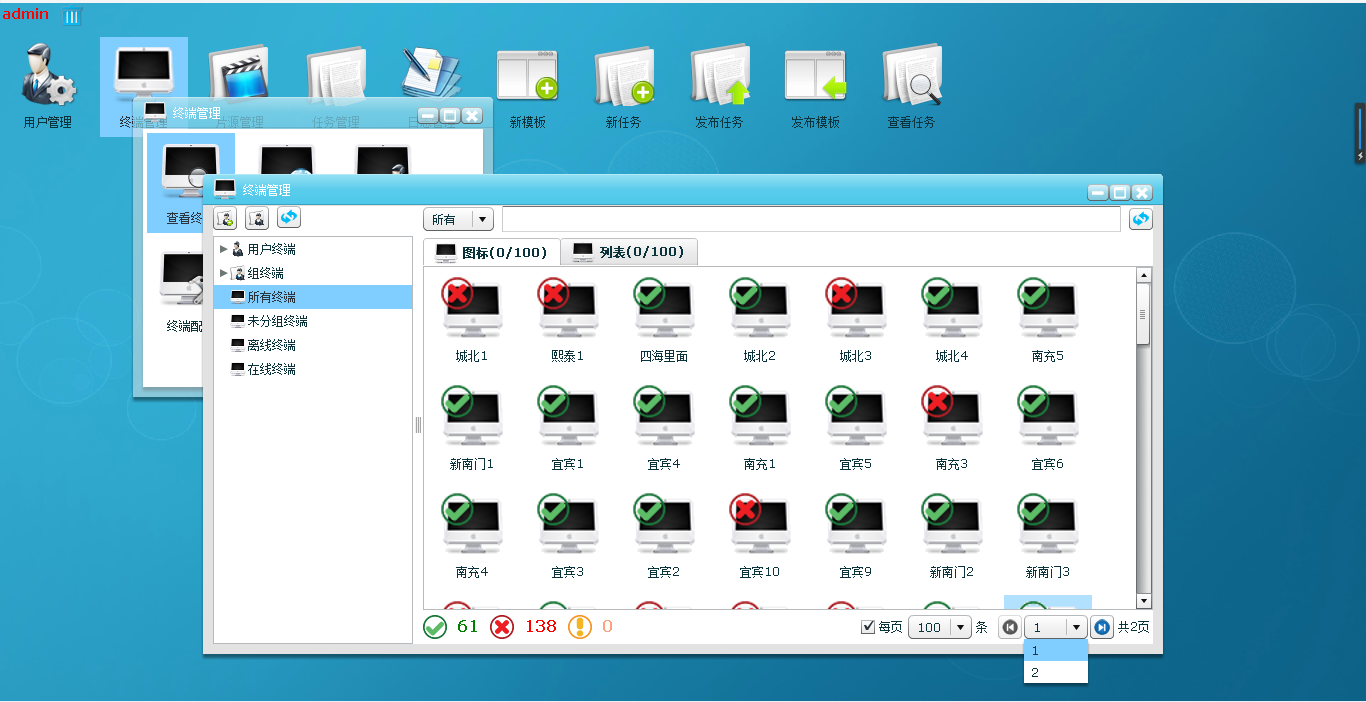Select terminal 宜宾3

coord(568,536)
